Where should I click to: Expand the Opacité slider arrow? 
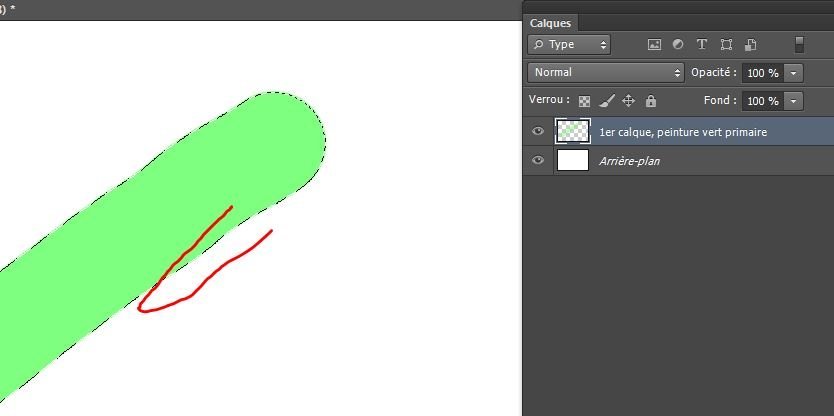coord(794,73)
